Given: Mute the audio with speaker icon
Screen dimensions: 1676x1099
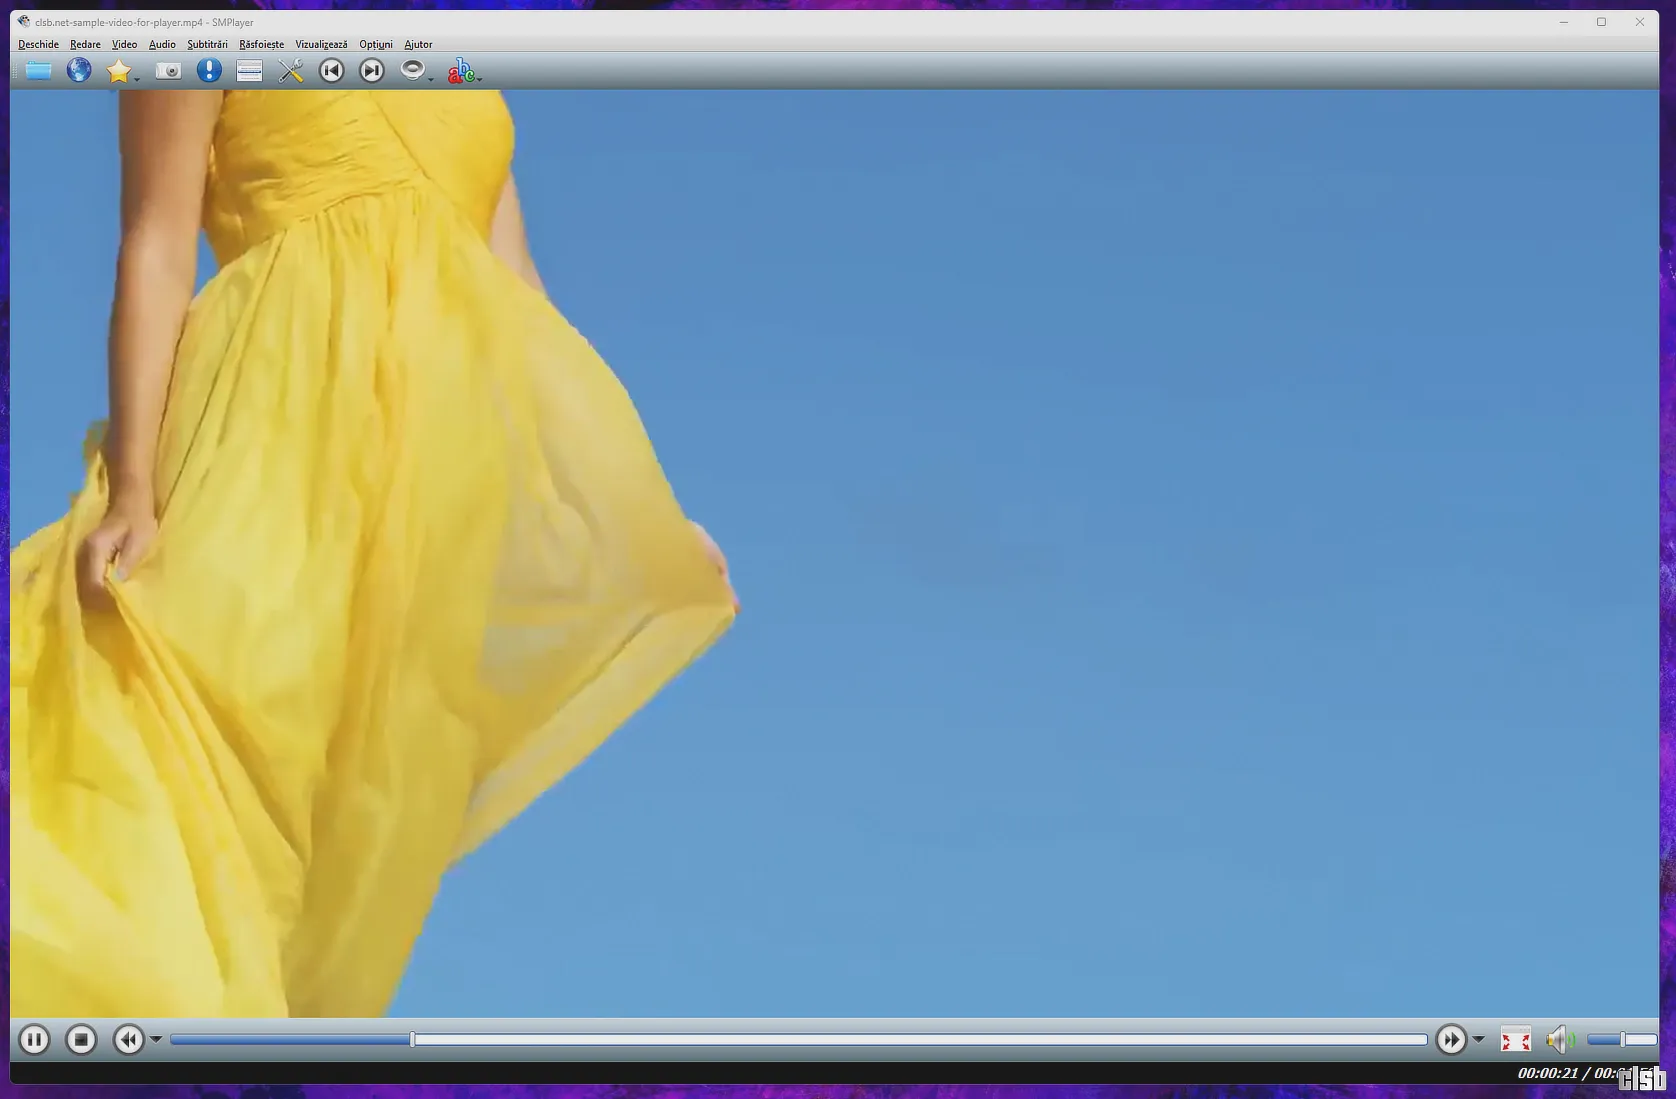Looking at the screenshot, I should pyautogui.click(x=1559, y=1040).
